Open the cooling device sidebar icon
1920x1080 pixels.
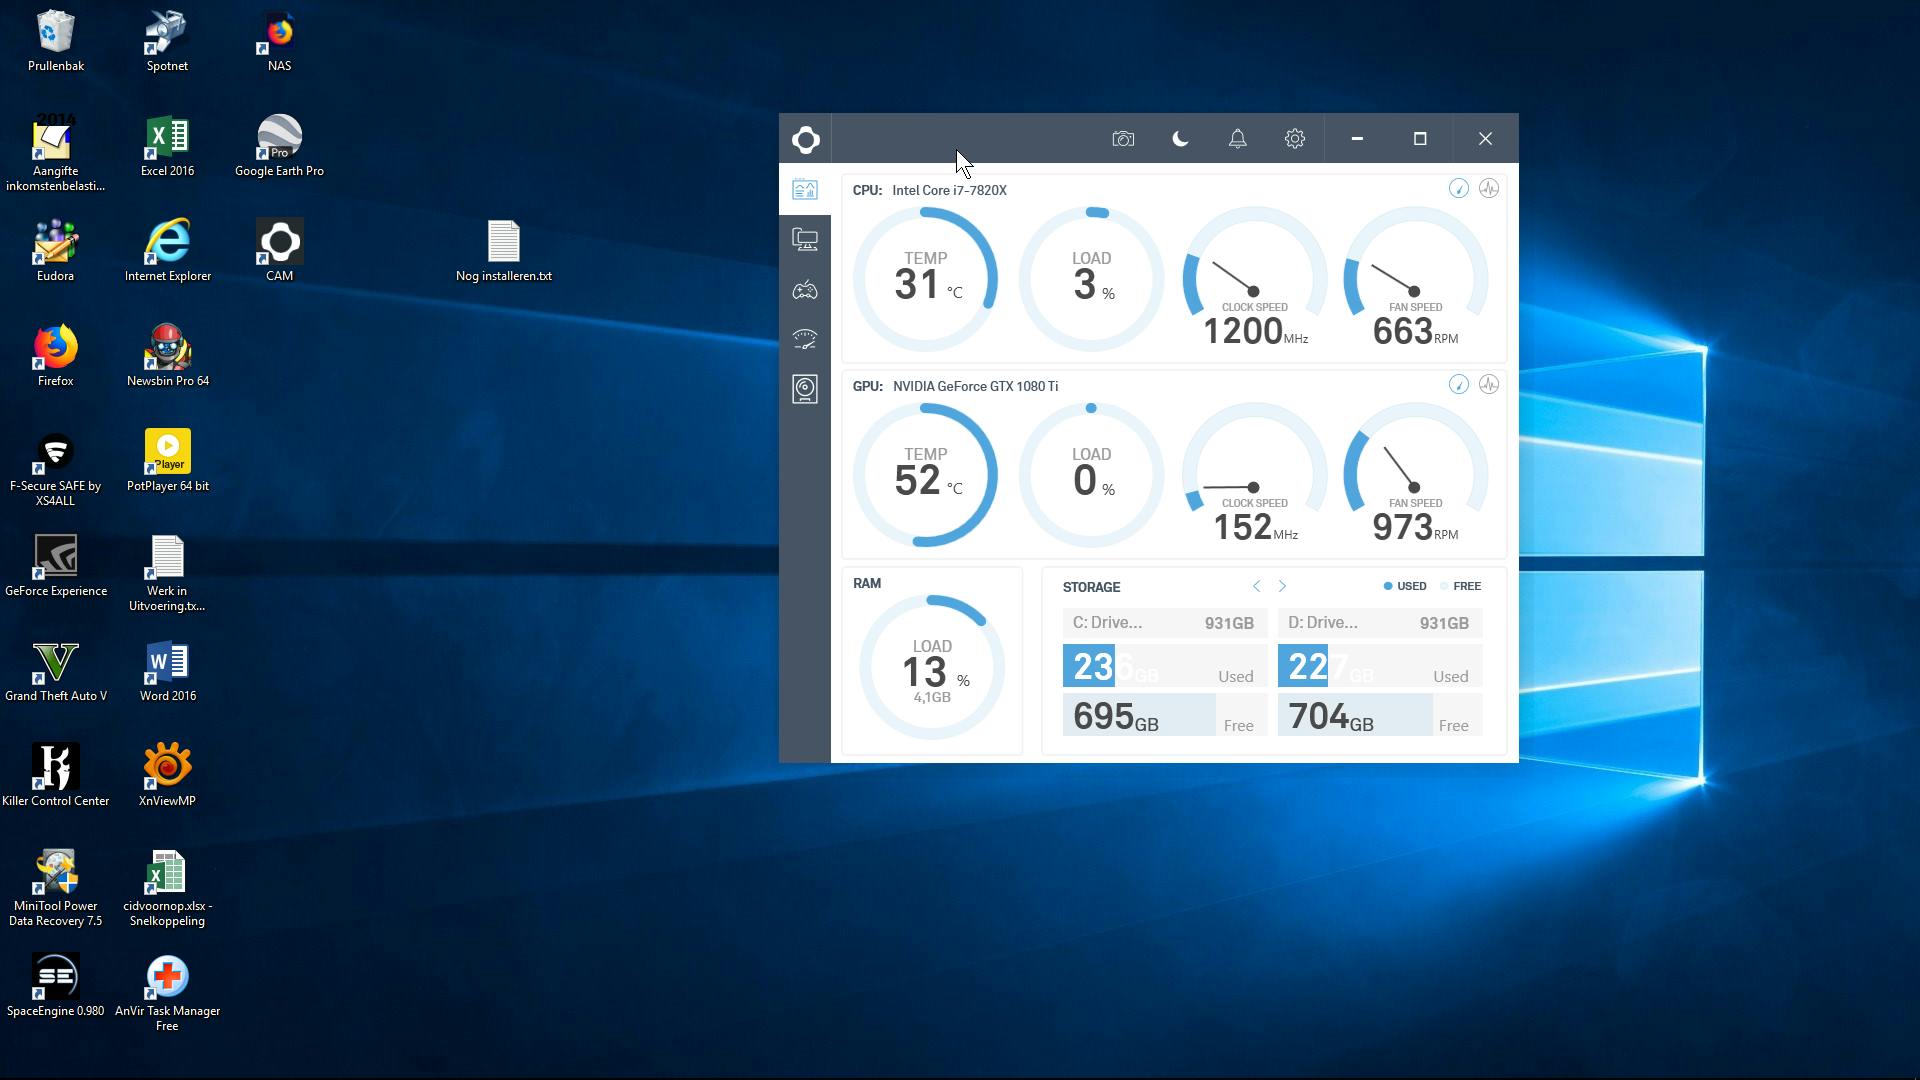805,389
